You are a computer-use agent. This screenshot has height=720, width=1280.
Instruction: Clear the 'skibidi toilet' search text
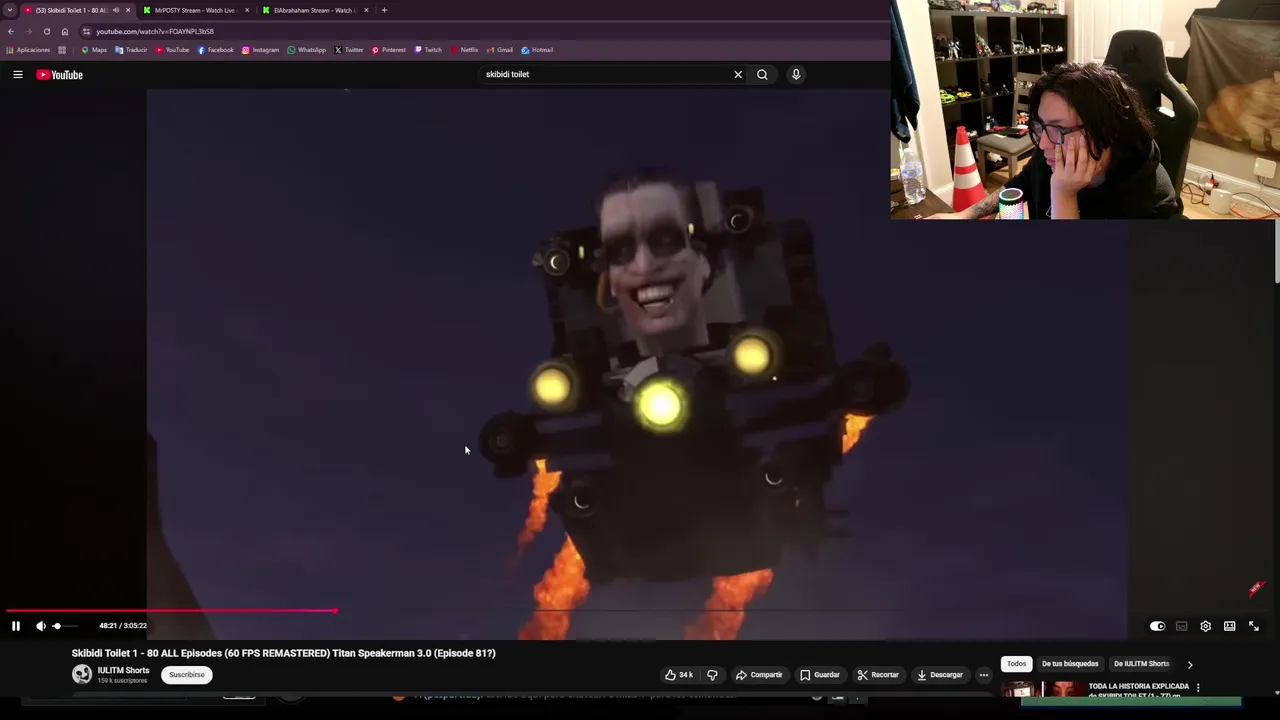tap(738, 74)
